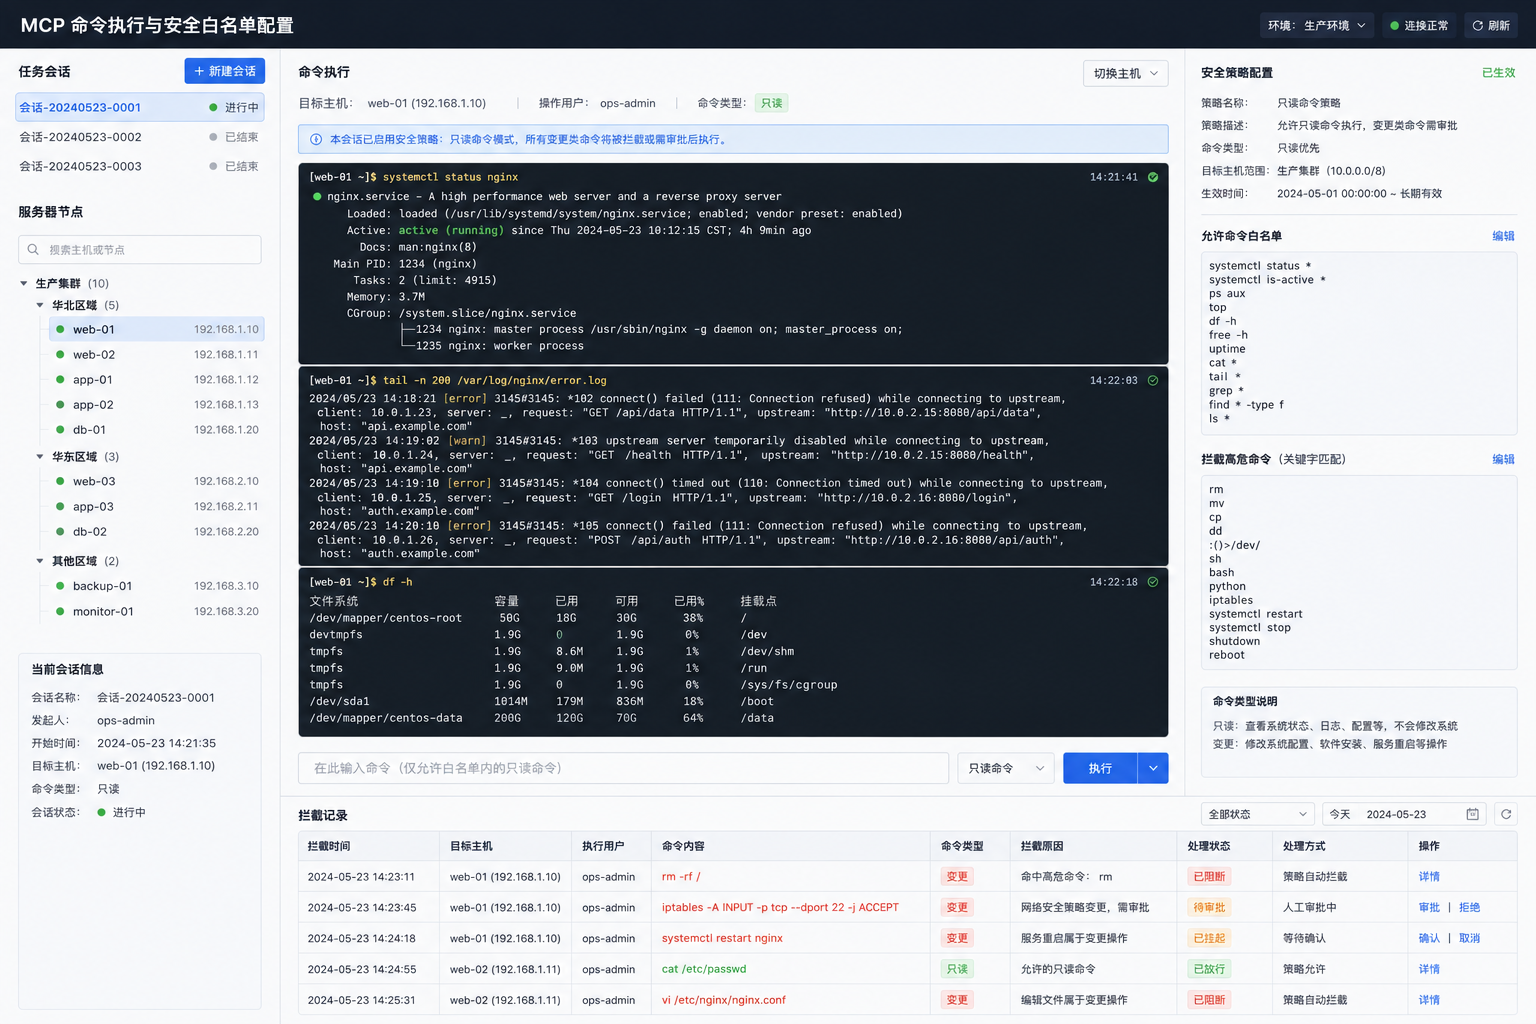
Task: Select the backup-01 node
Action: [157, 586]
